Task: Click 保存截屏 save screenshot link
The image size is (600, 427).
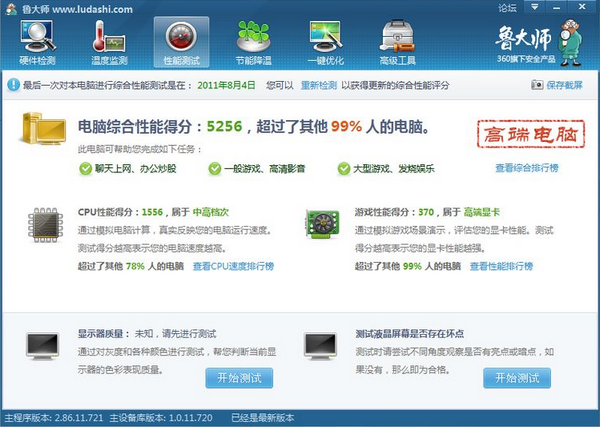Action: tap(564, 85)
